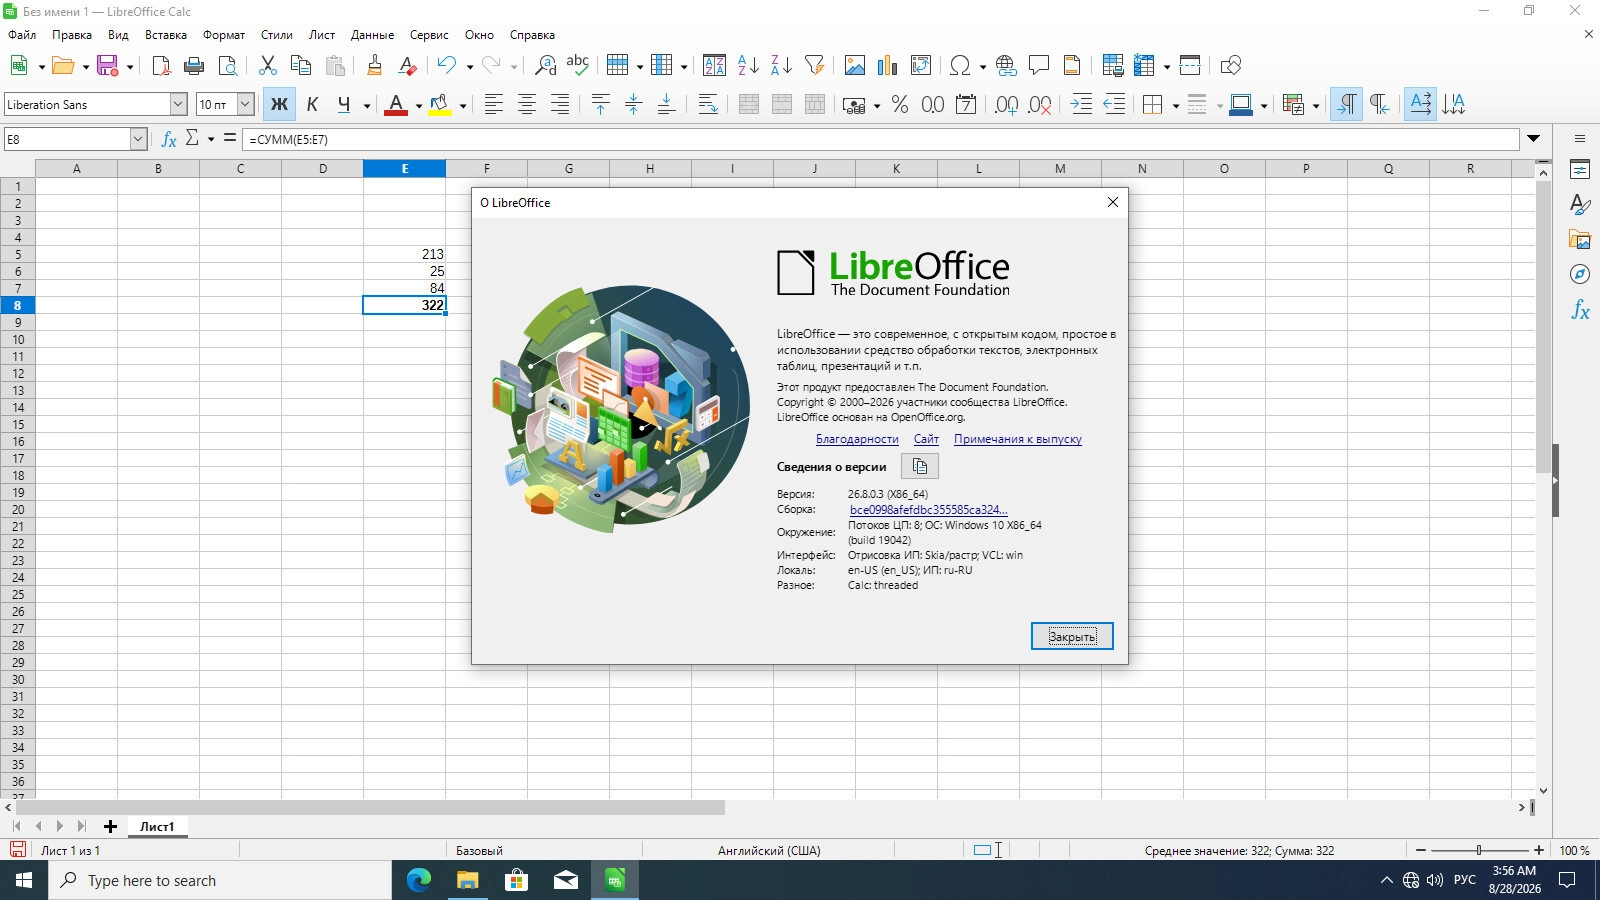Click the AutoFilter funnel icon

(x=815, y=66)
